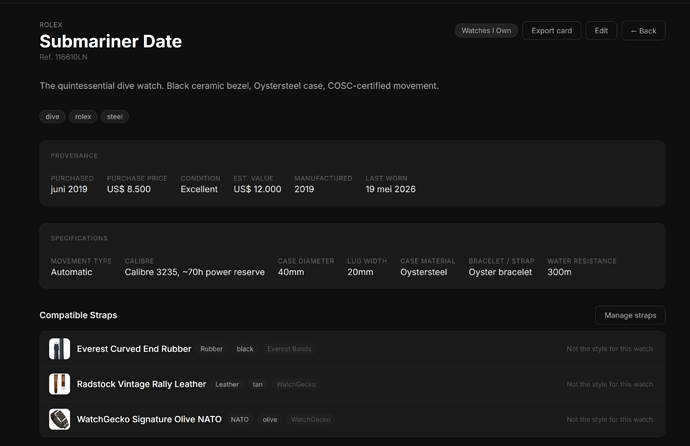Click the Ref. 116610LN reference text
The width and height of the screenshot is (690, 446).
(63, 57)
